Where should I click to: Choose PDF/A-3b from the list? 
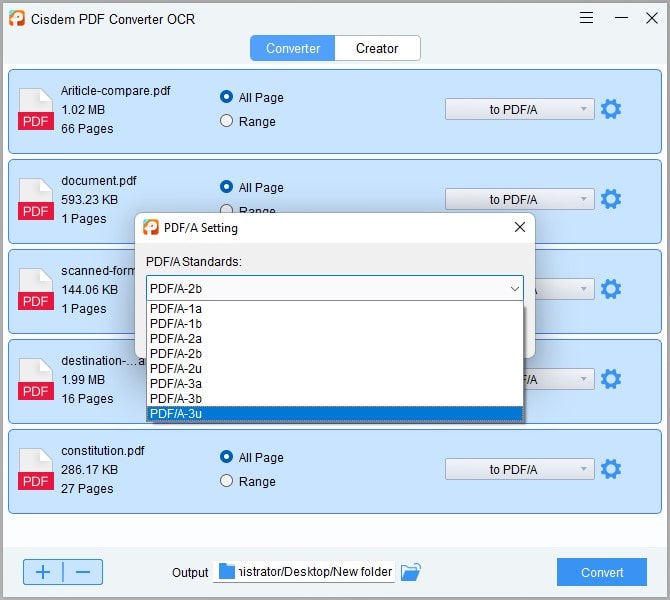335,398
